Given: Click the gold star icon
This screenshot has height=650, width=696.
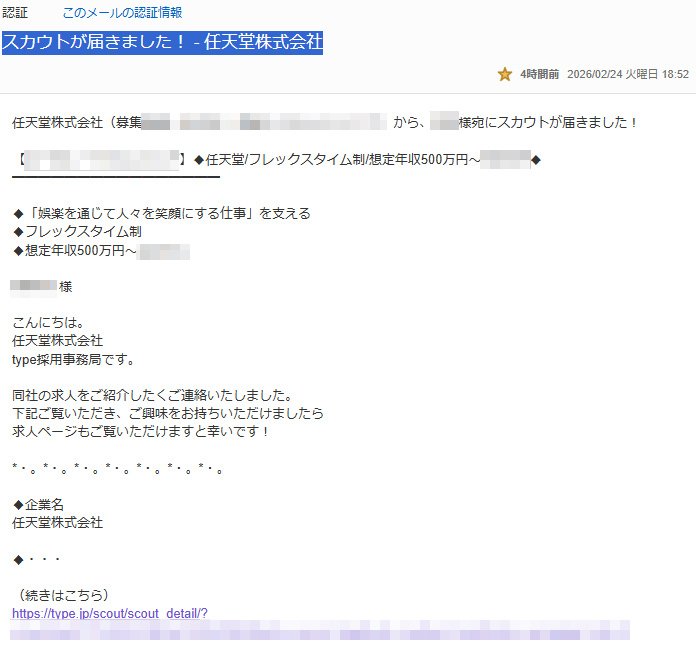Looking at the screenshot, I should point(505,74).
